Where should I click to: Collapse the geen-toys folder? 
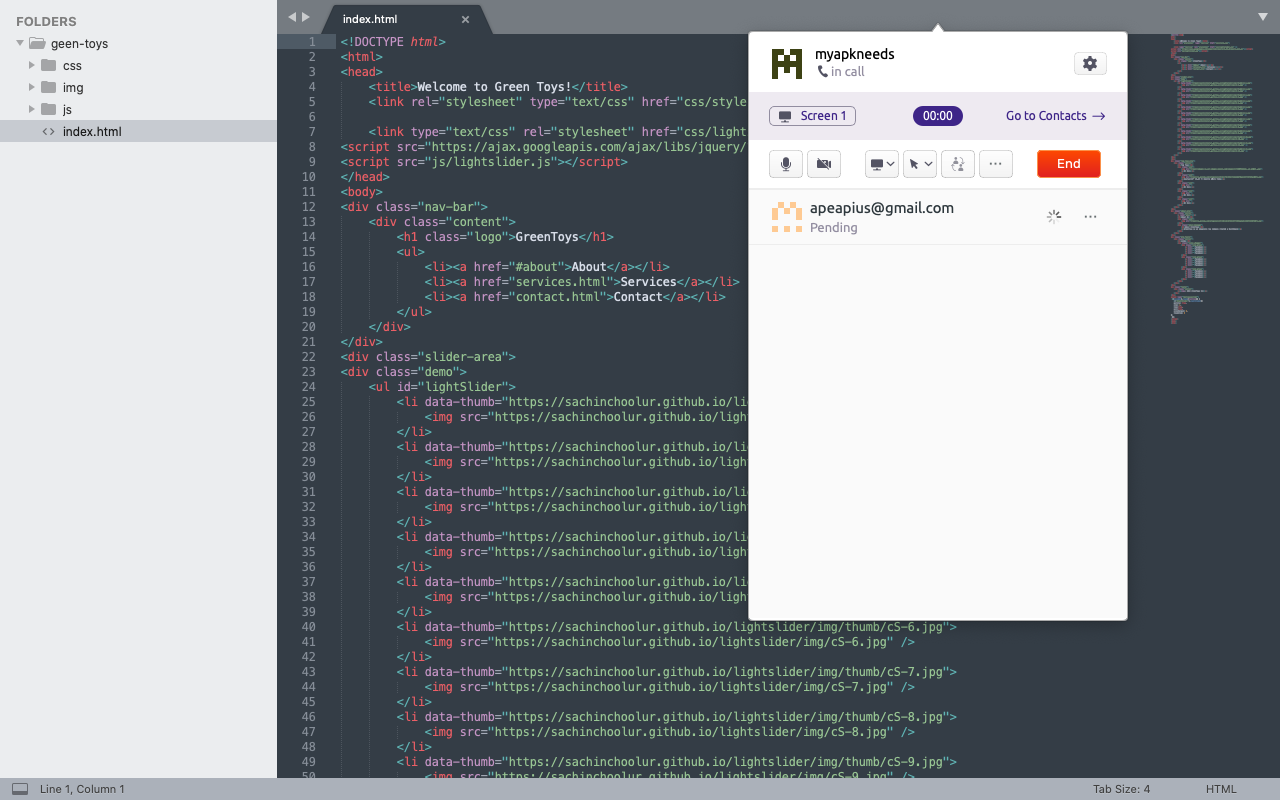click(18, 43)
